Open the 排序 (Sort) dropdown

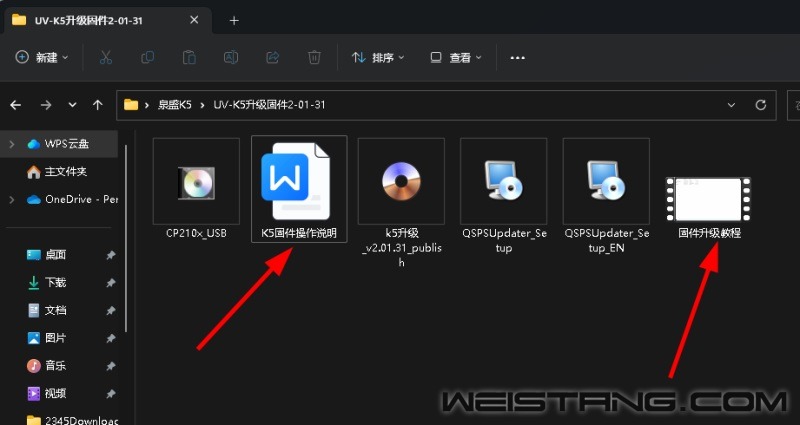coord(378,58)
